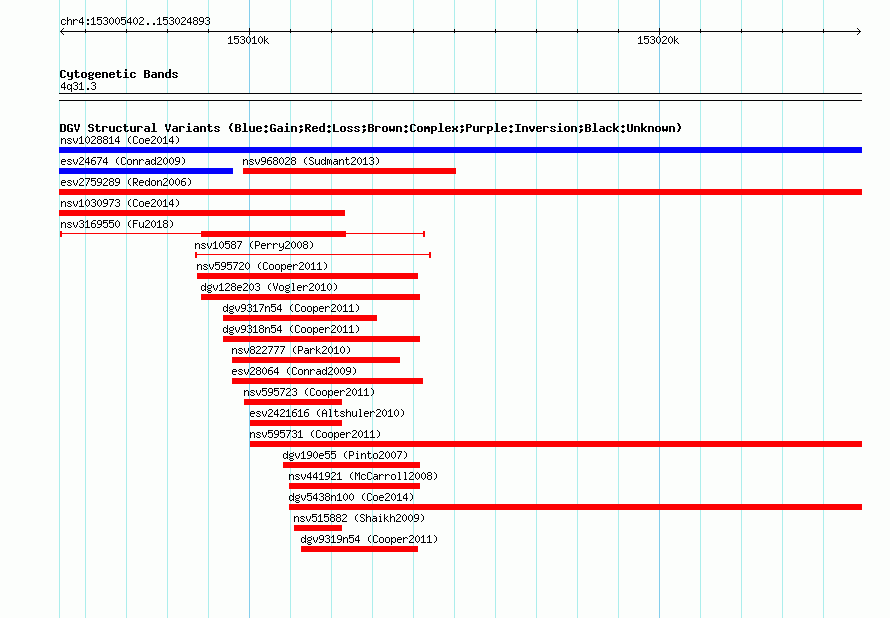Click the red esv2421616 loss bar
Image resolution: width=890 pixels, height=618 pixels.
click(x=296, y=423)
